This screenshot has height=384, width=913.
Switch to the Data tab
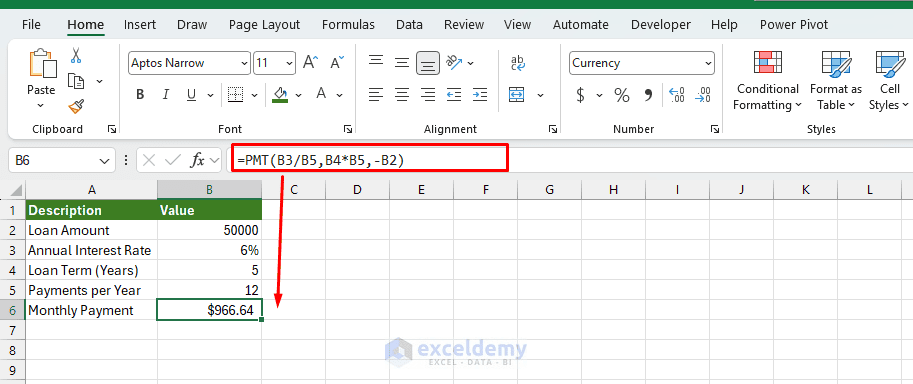[409, 24]
